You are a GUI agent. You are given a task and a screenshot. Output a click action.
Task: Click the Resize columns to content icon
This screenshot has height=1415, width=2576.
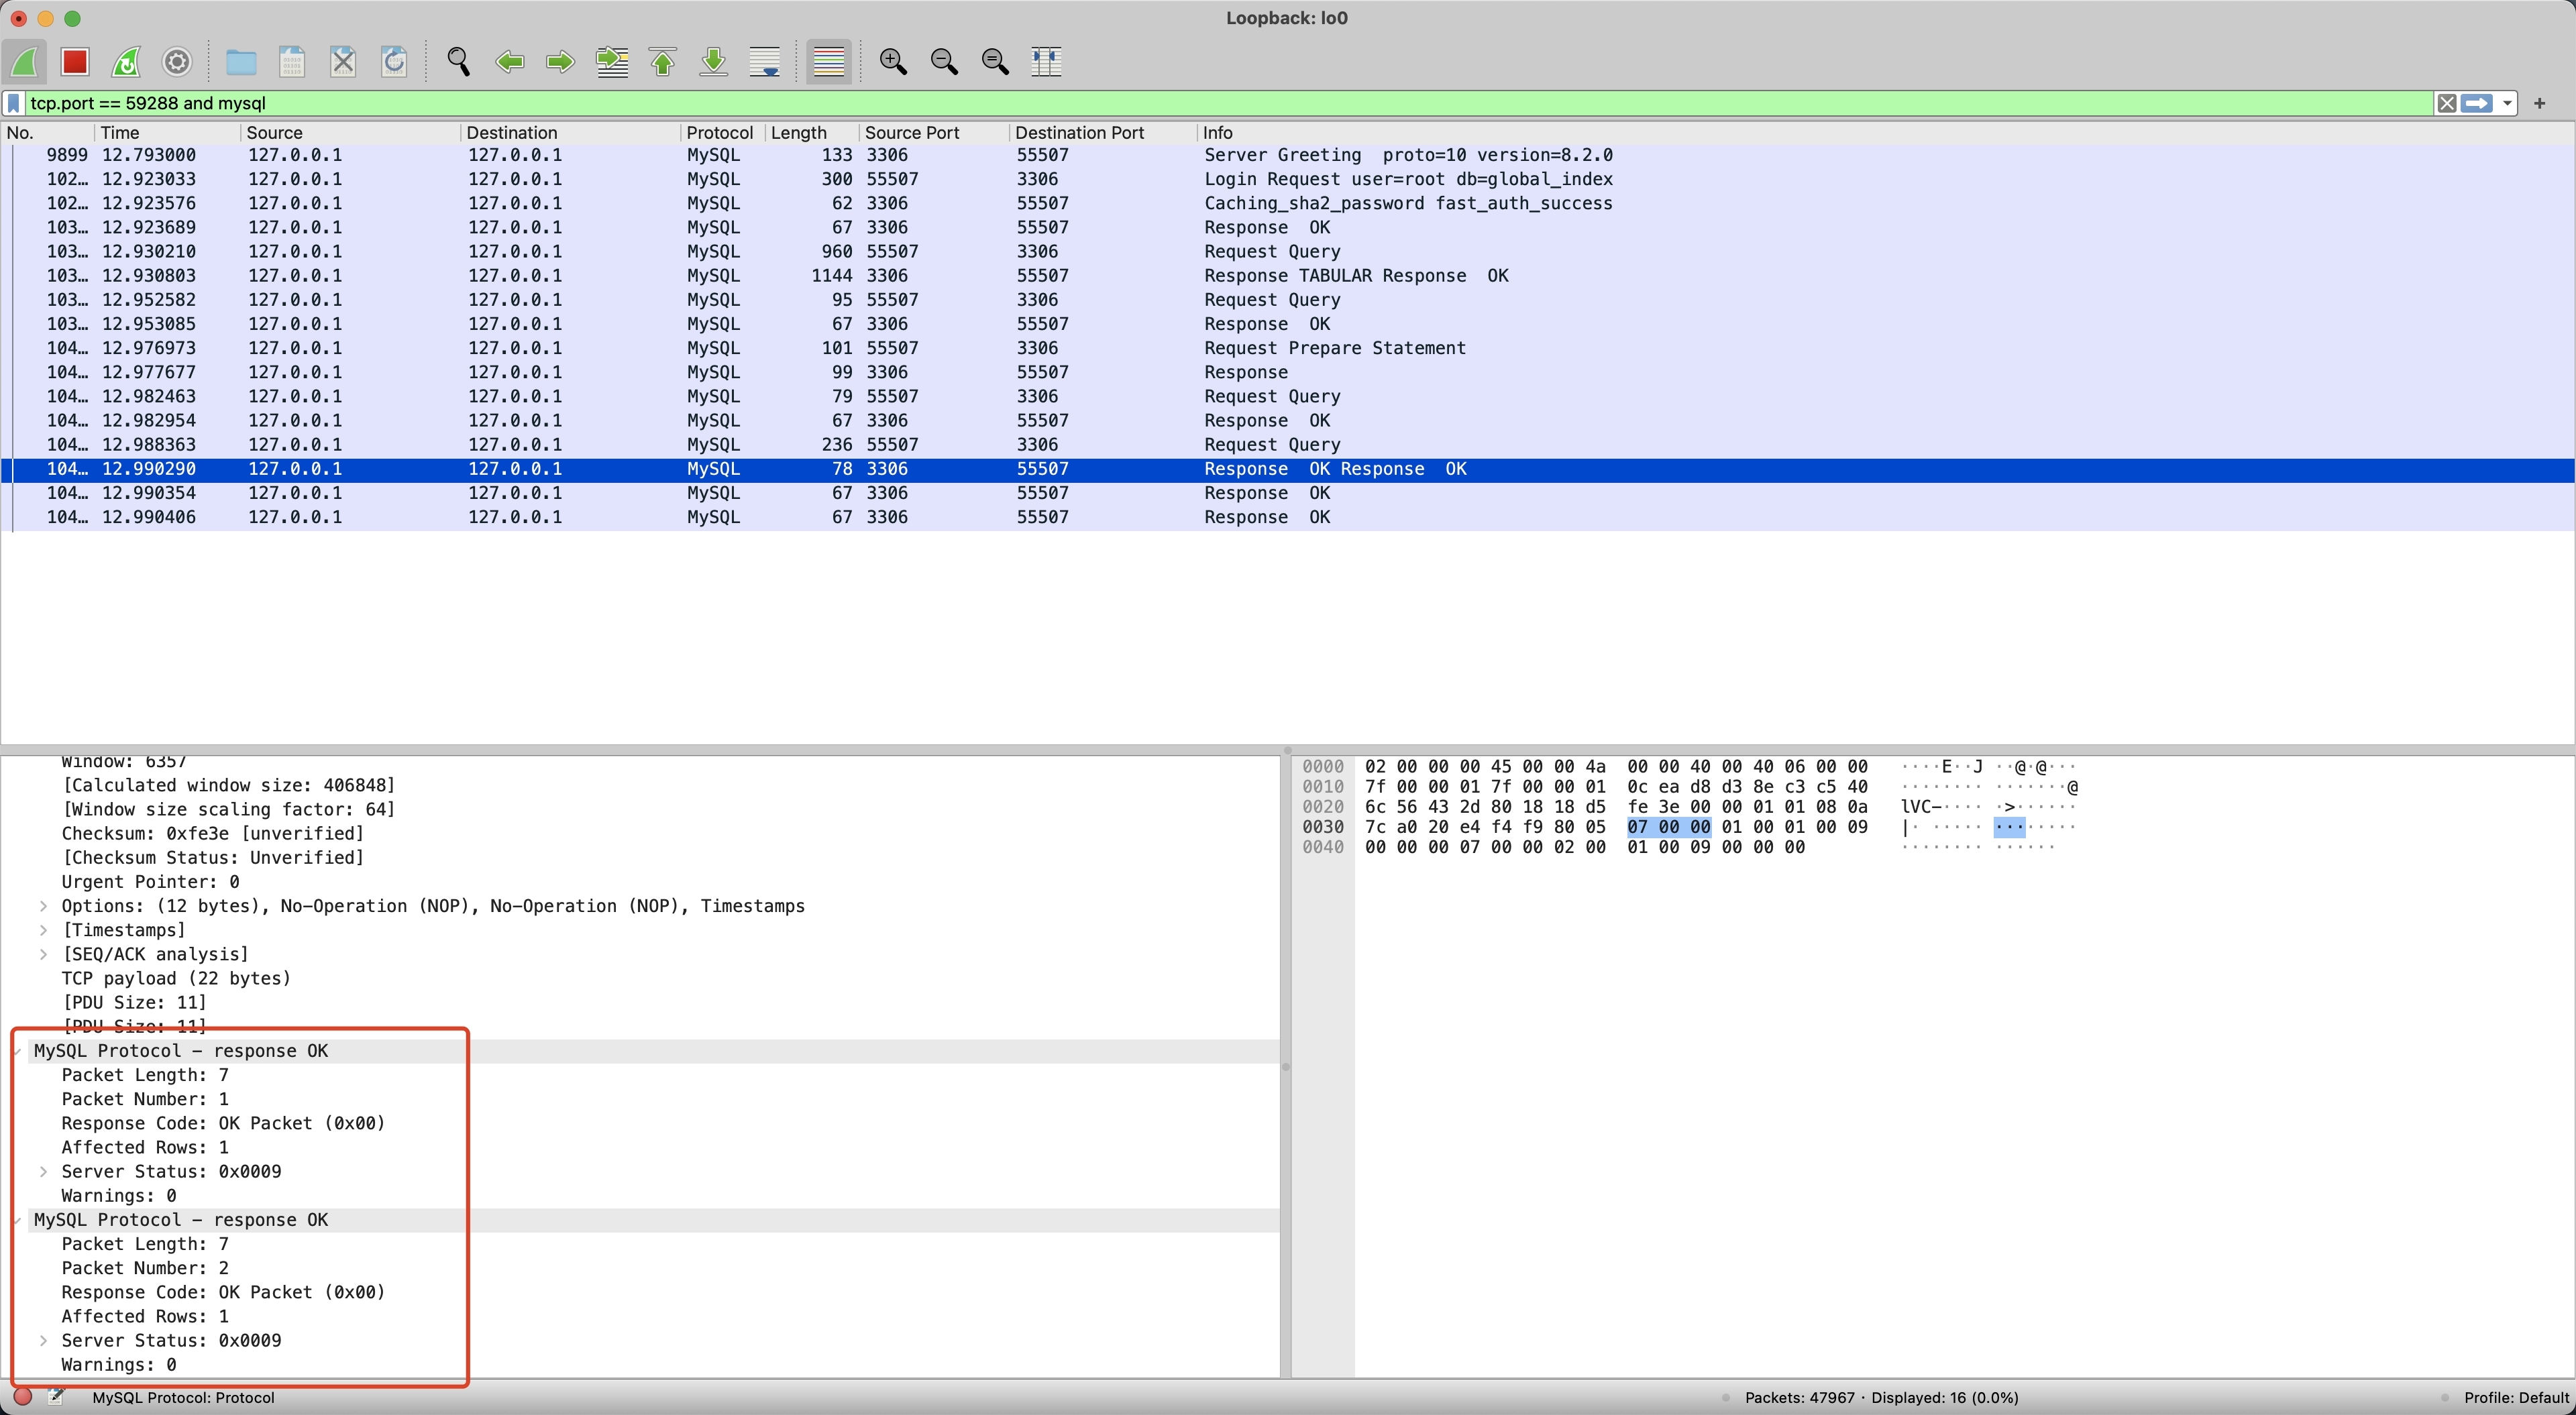(1046, 62)
